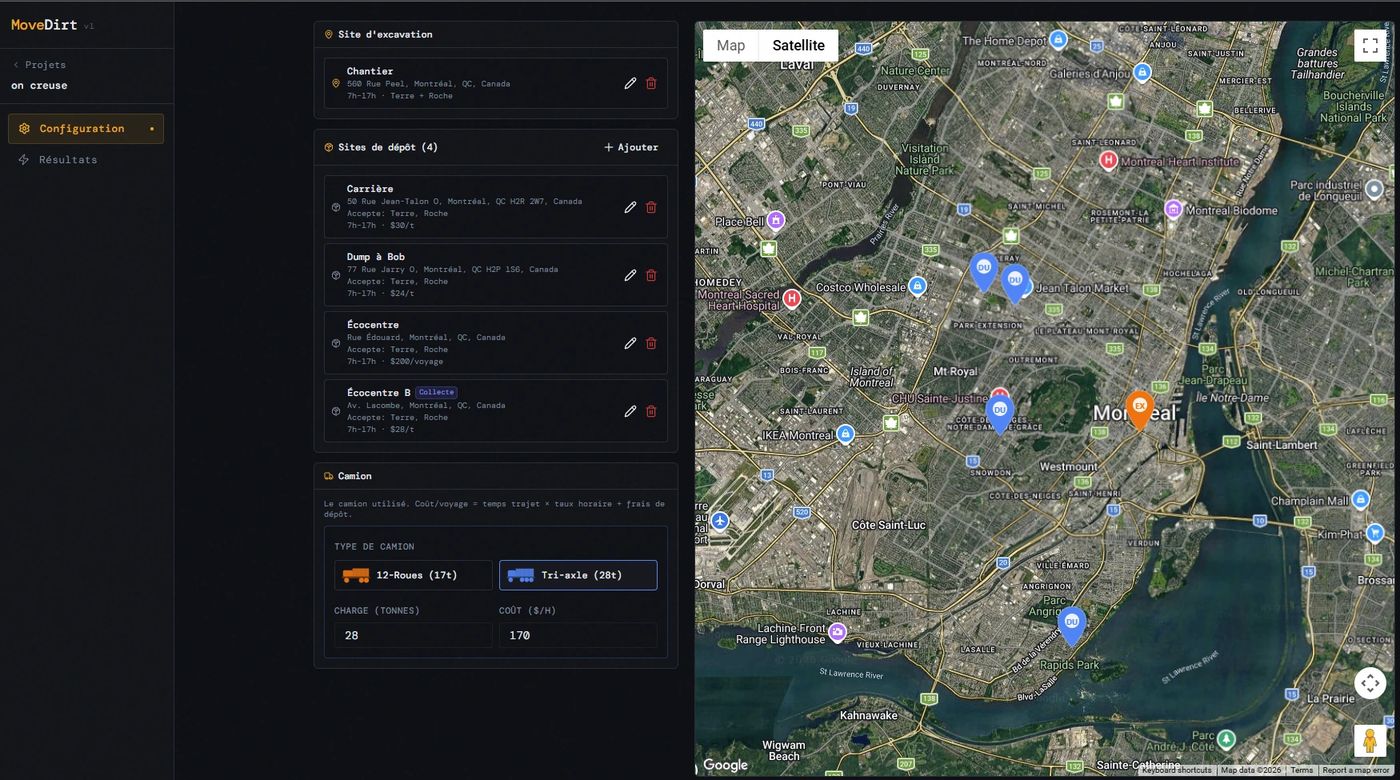Edit the Dump à Bob site
Viewport: 1400px width, 780px height.
[x=630, y=275]
